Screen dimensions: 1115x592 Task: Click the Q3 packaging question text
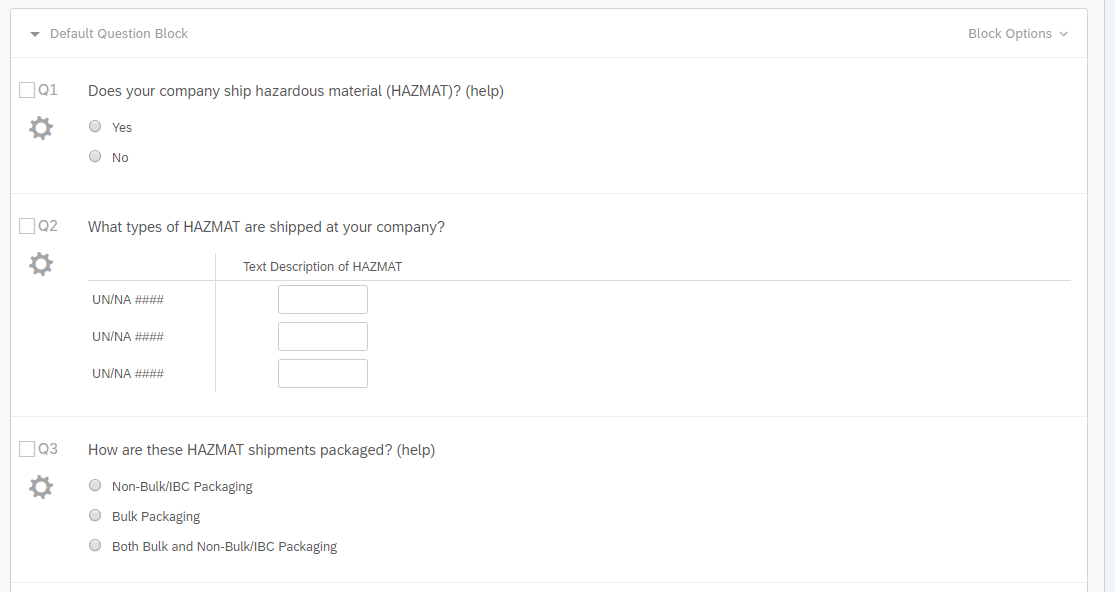pyautogui.click(x=261, y=450)
